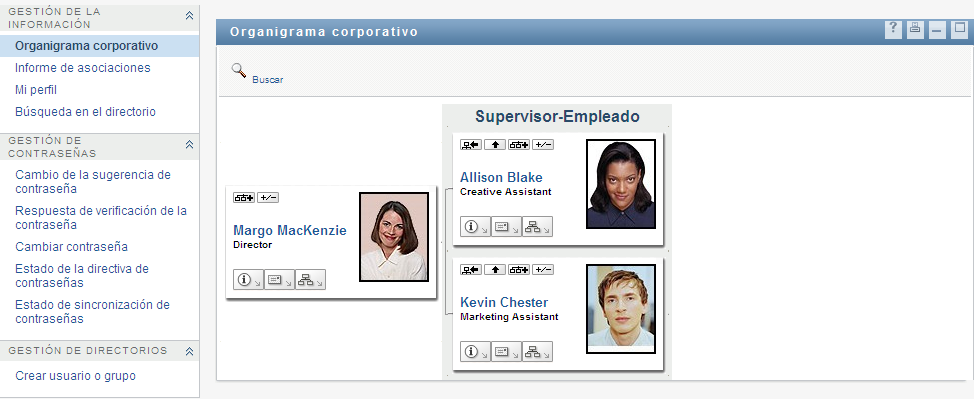Open Mi perfil

pos(36,90)
